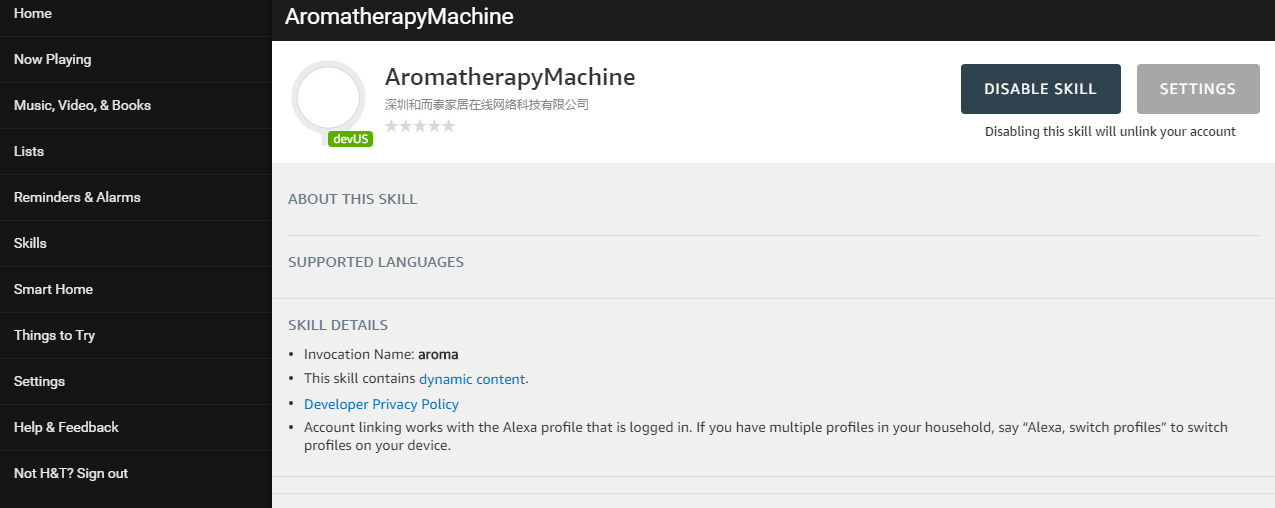Click the AromatherapyMachine skill circular logo
The width and height of the screenshot is (1275, 508).
pos(328,98)
